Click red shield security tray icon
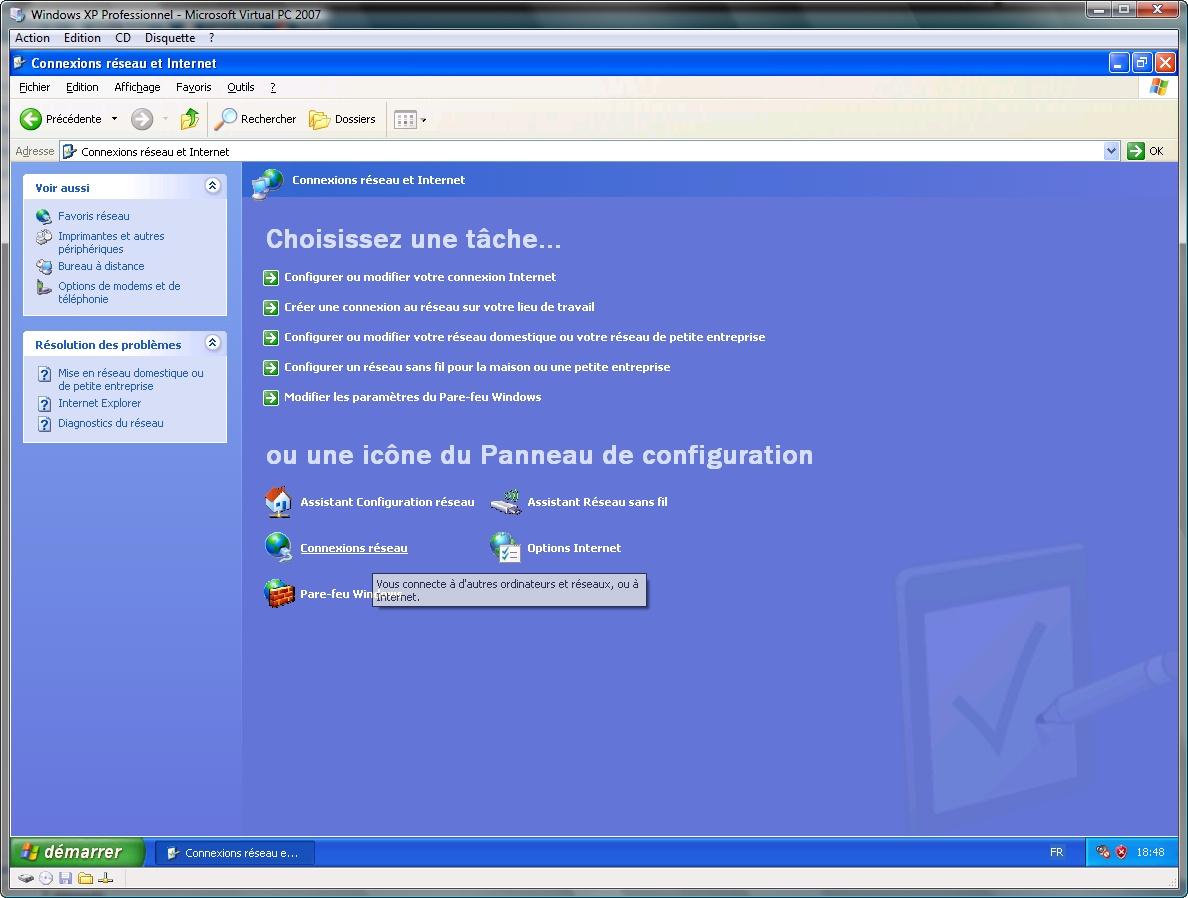1188x898 pixels. tap(1121, 853)
